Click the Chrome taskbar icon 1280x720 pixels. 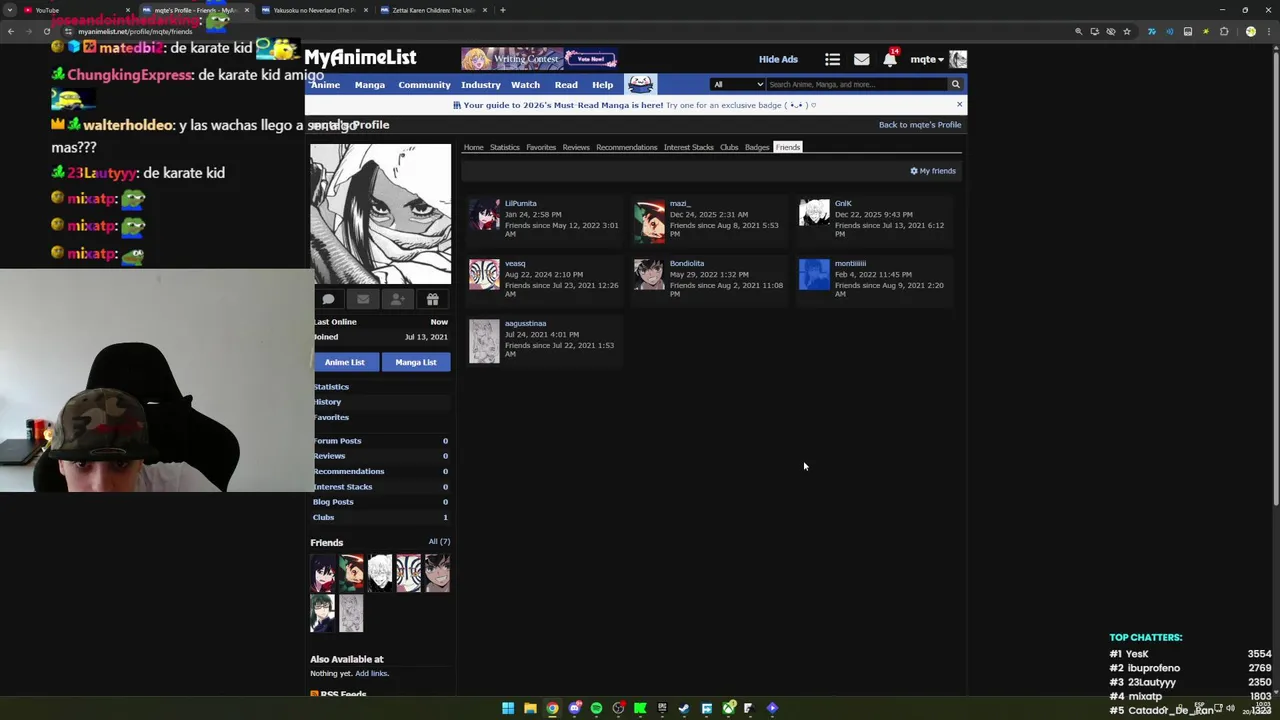coord(552,708)
